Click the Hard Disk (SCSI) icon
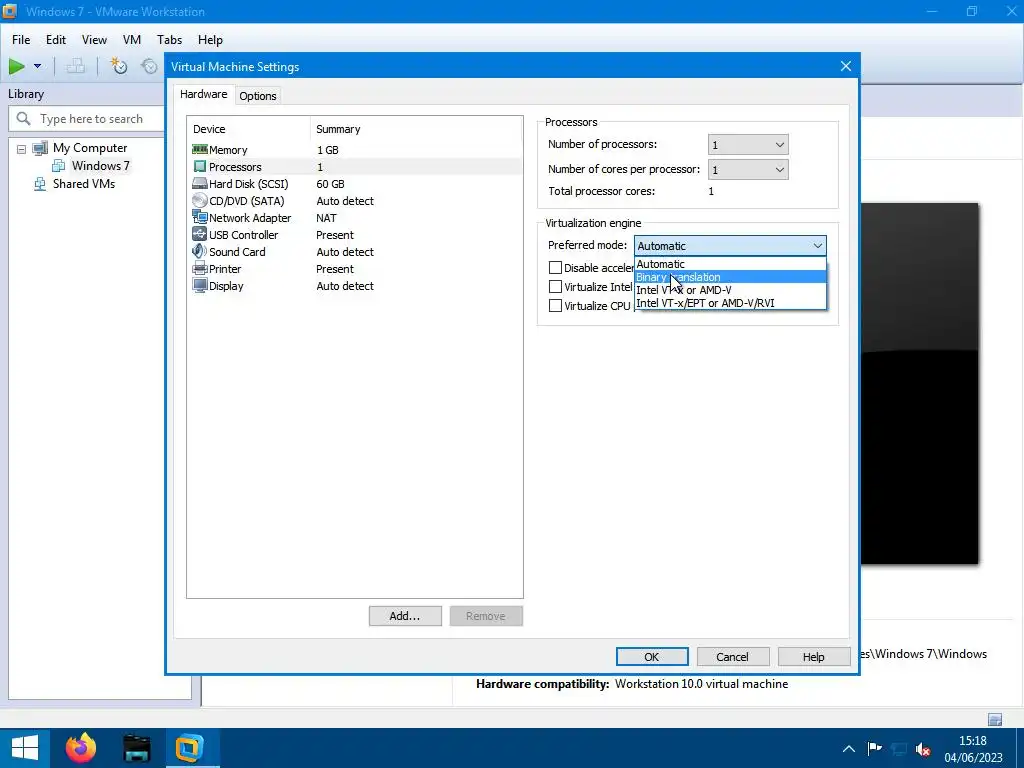Image resolution: width=1024 pixels, height=768 pixels. 200,184
